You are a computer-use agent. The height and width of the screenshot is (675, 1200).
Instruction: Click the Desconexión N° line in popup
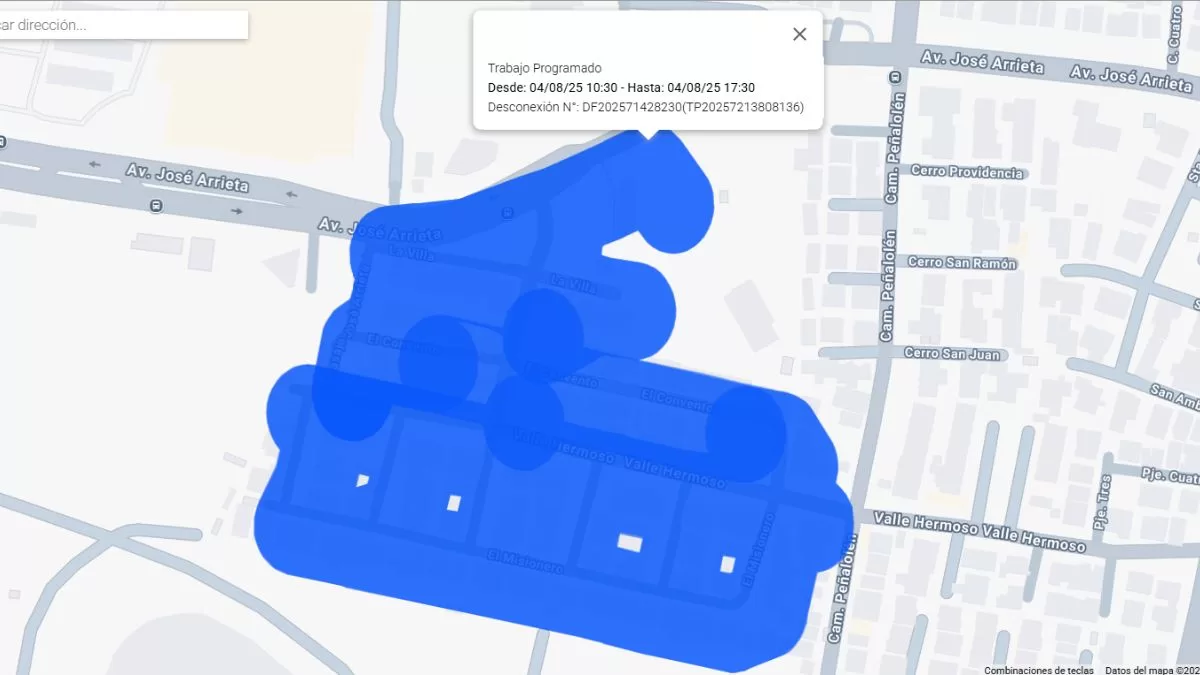tap(645, 107)
